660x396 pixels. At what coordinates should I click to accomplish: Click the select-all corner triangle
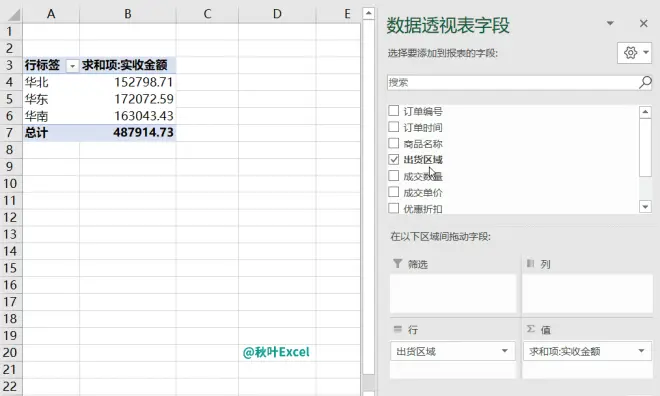(14, 15)
